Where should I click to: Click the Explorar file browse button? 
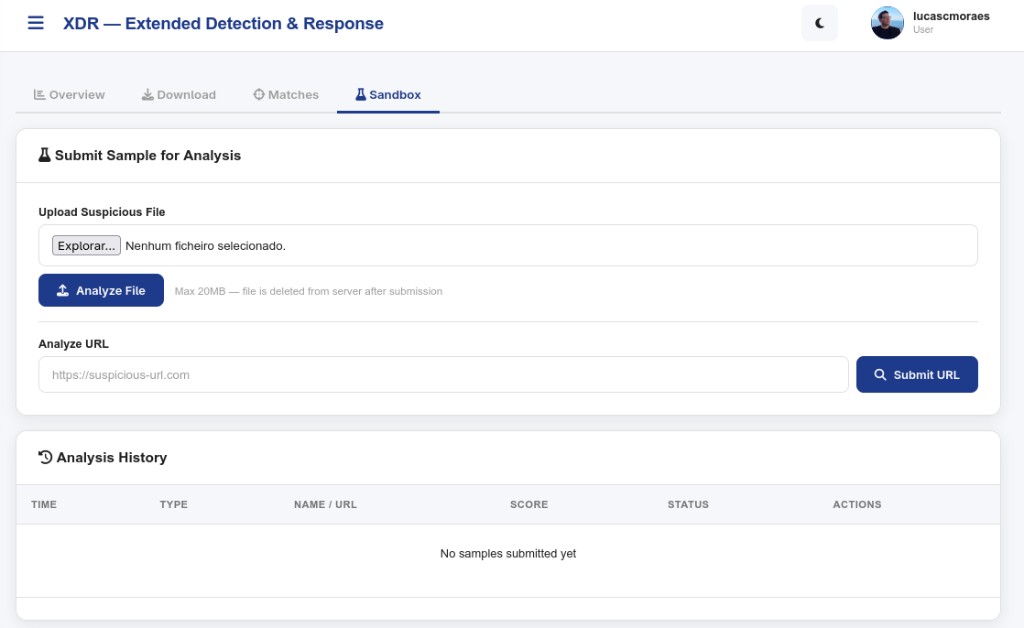86,245
